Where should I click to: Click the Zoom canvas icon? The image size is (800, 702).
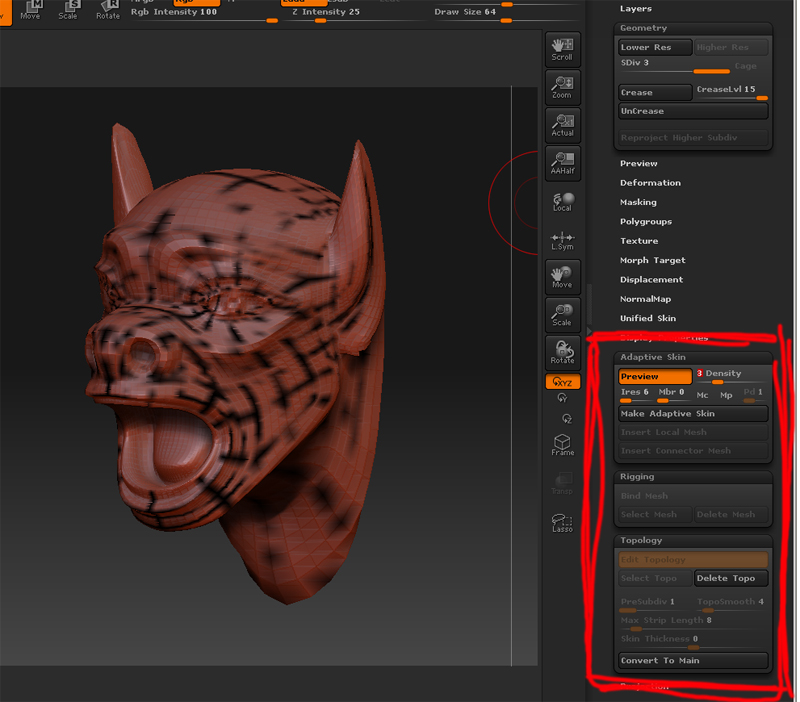click(562, 86)
